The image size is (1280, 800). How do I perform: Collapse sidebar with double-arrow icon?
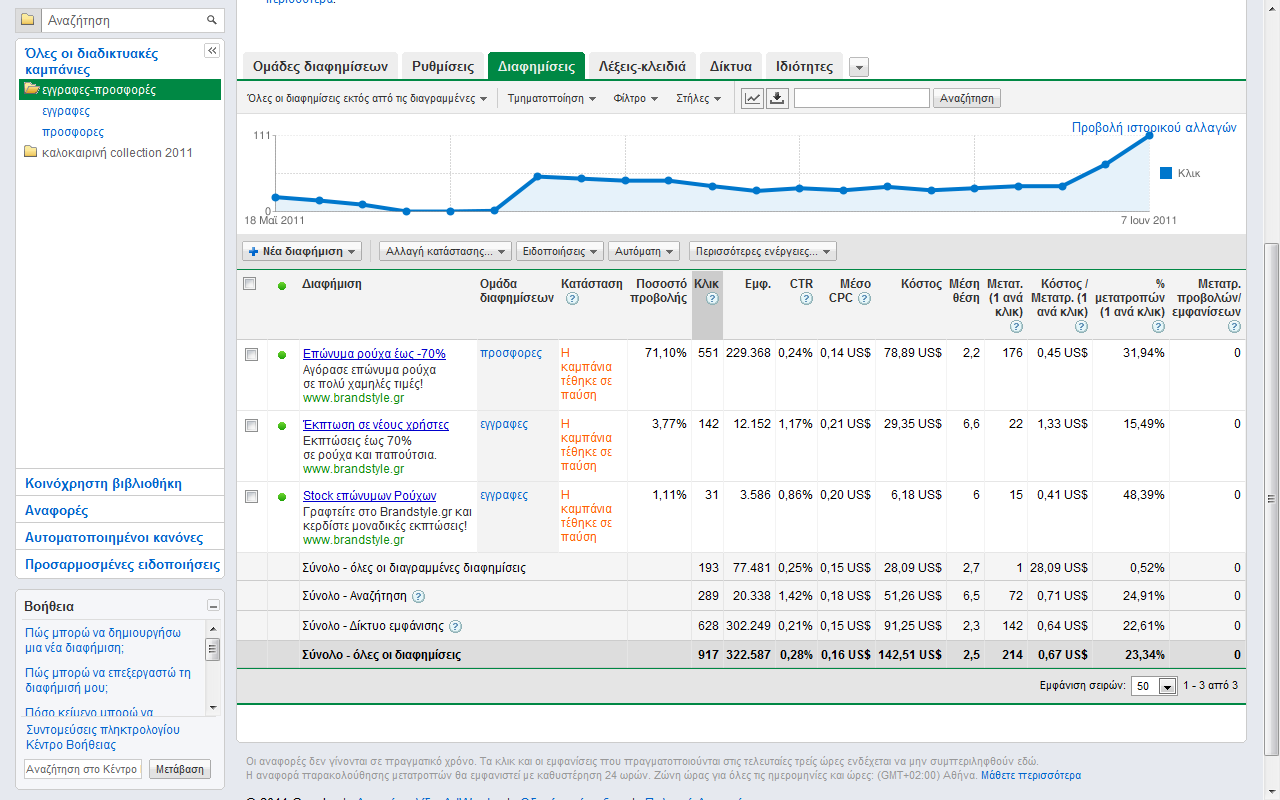click(212, 51)
